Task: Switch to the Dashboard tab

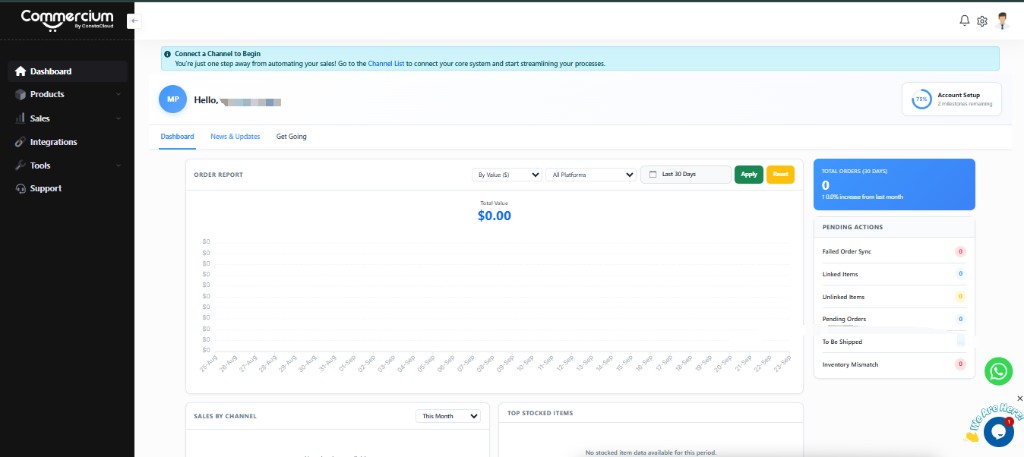Action: point(177,136)
